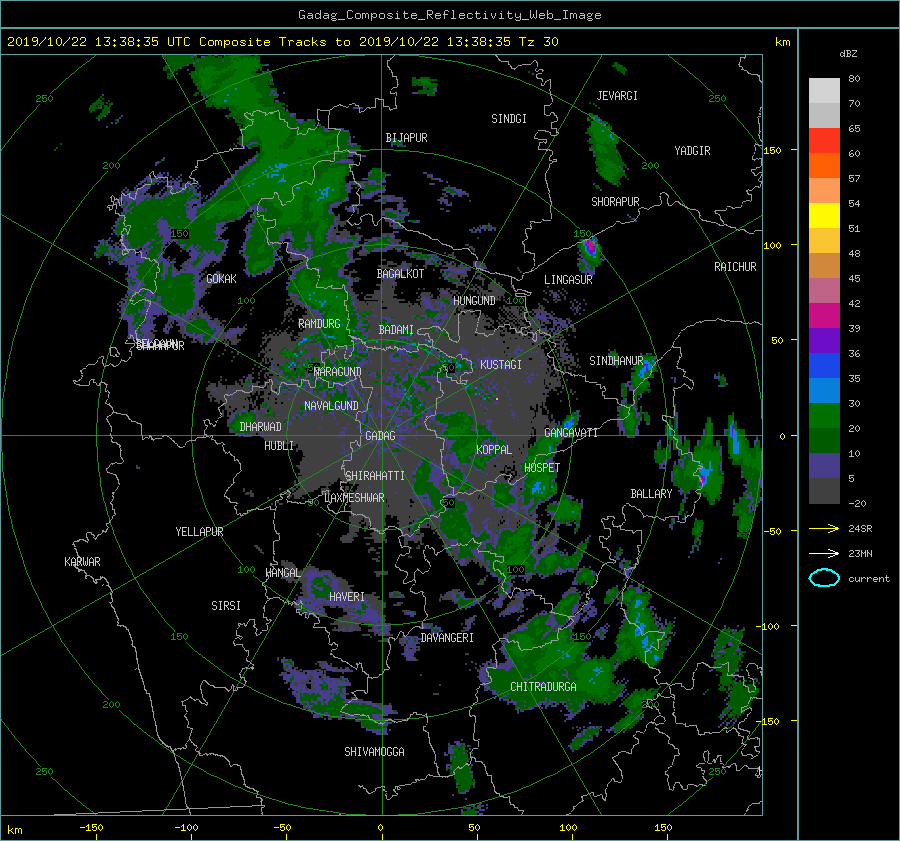Click the GANGAVATI city label
The height and width of the screenshot is (841, 900).
[x=571, y=433]
